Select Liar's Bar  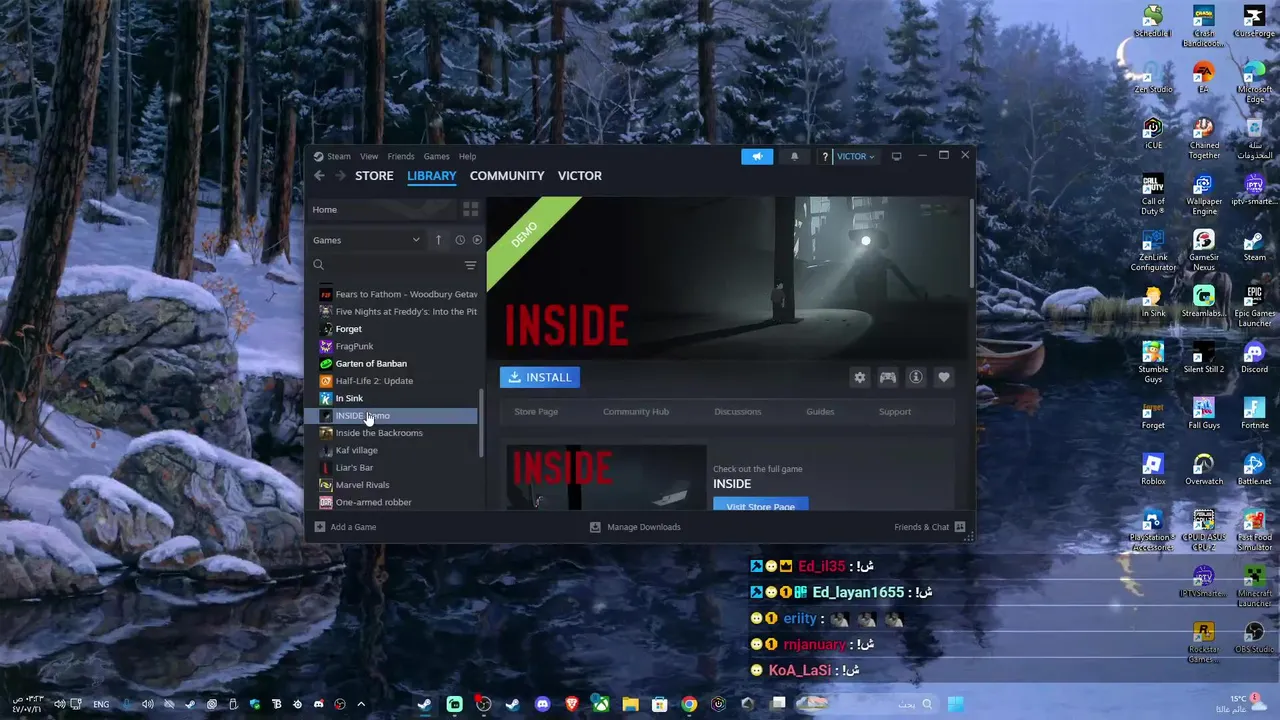397,468
